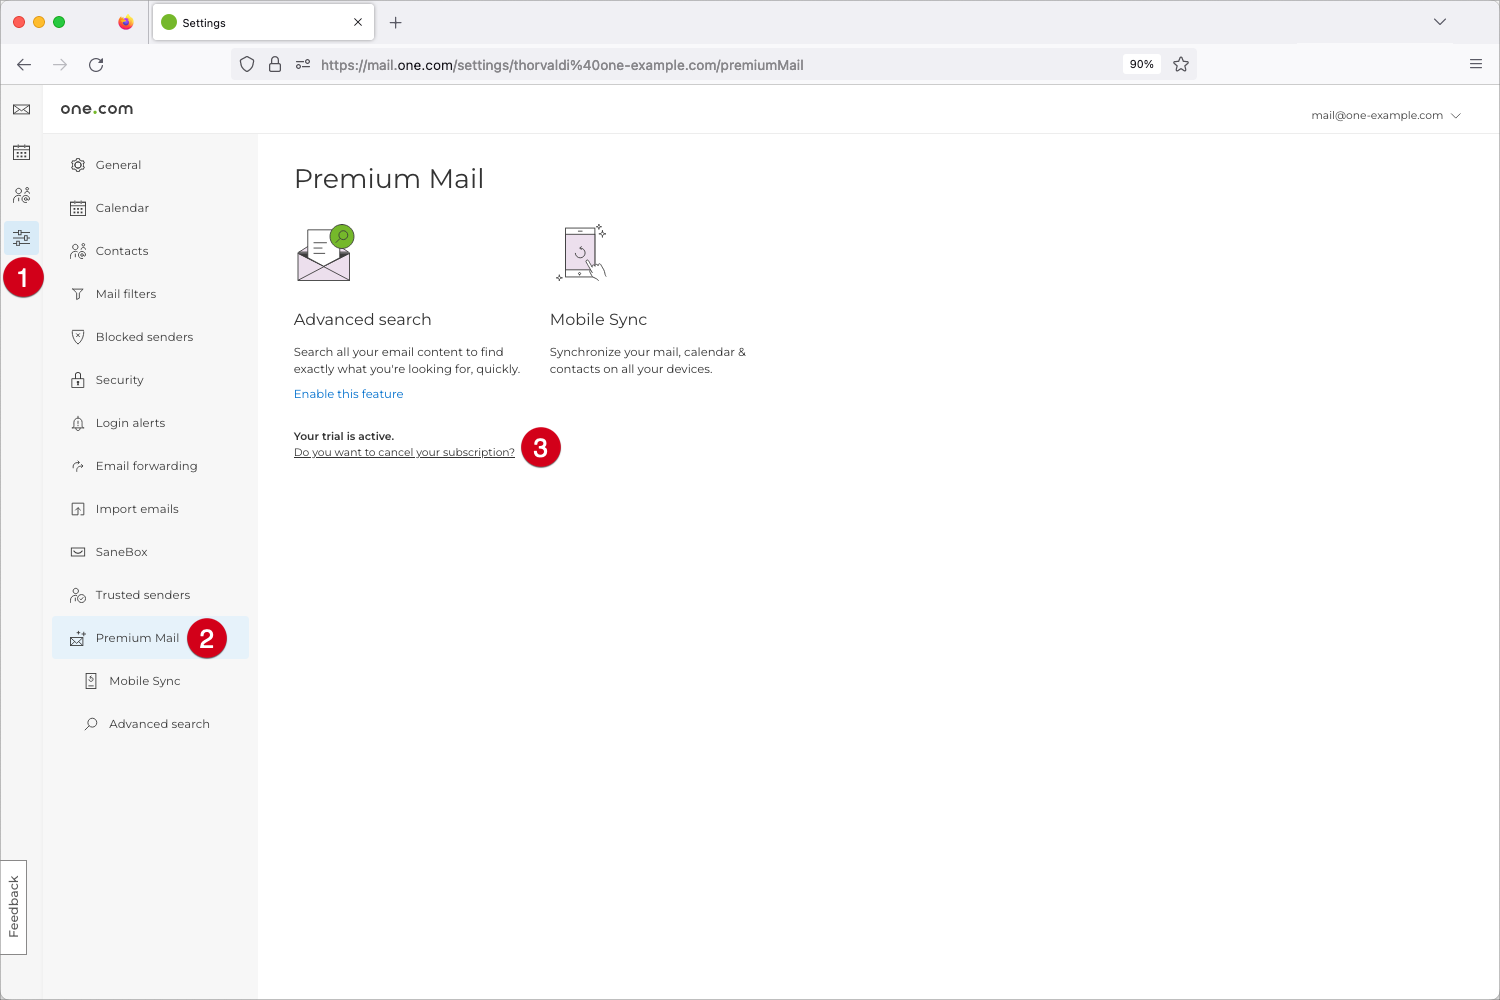Open the Firefox application menu
Image resolution: width=1500 pixels, height=1000 pixels.
1475,63
